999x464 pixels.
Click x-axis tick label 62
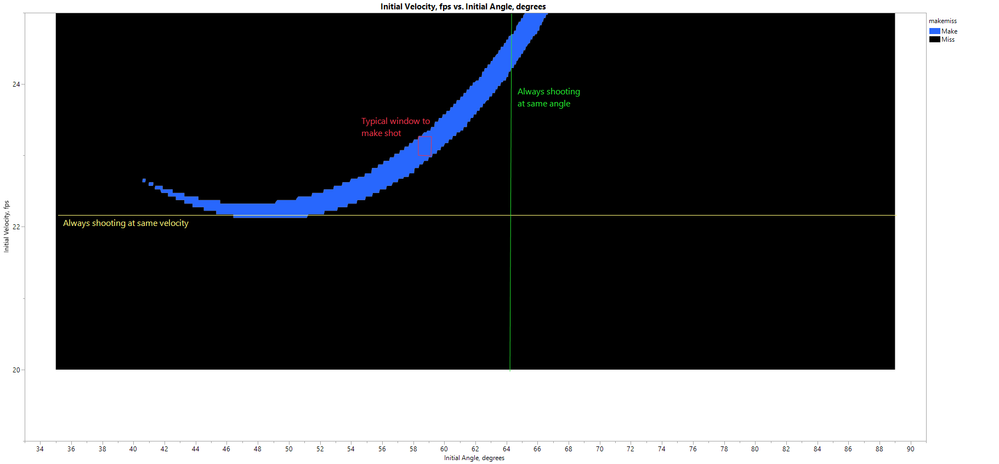click(475, 448)
